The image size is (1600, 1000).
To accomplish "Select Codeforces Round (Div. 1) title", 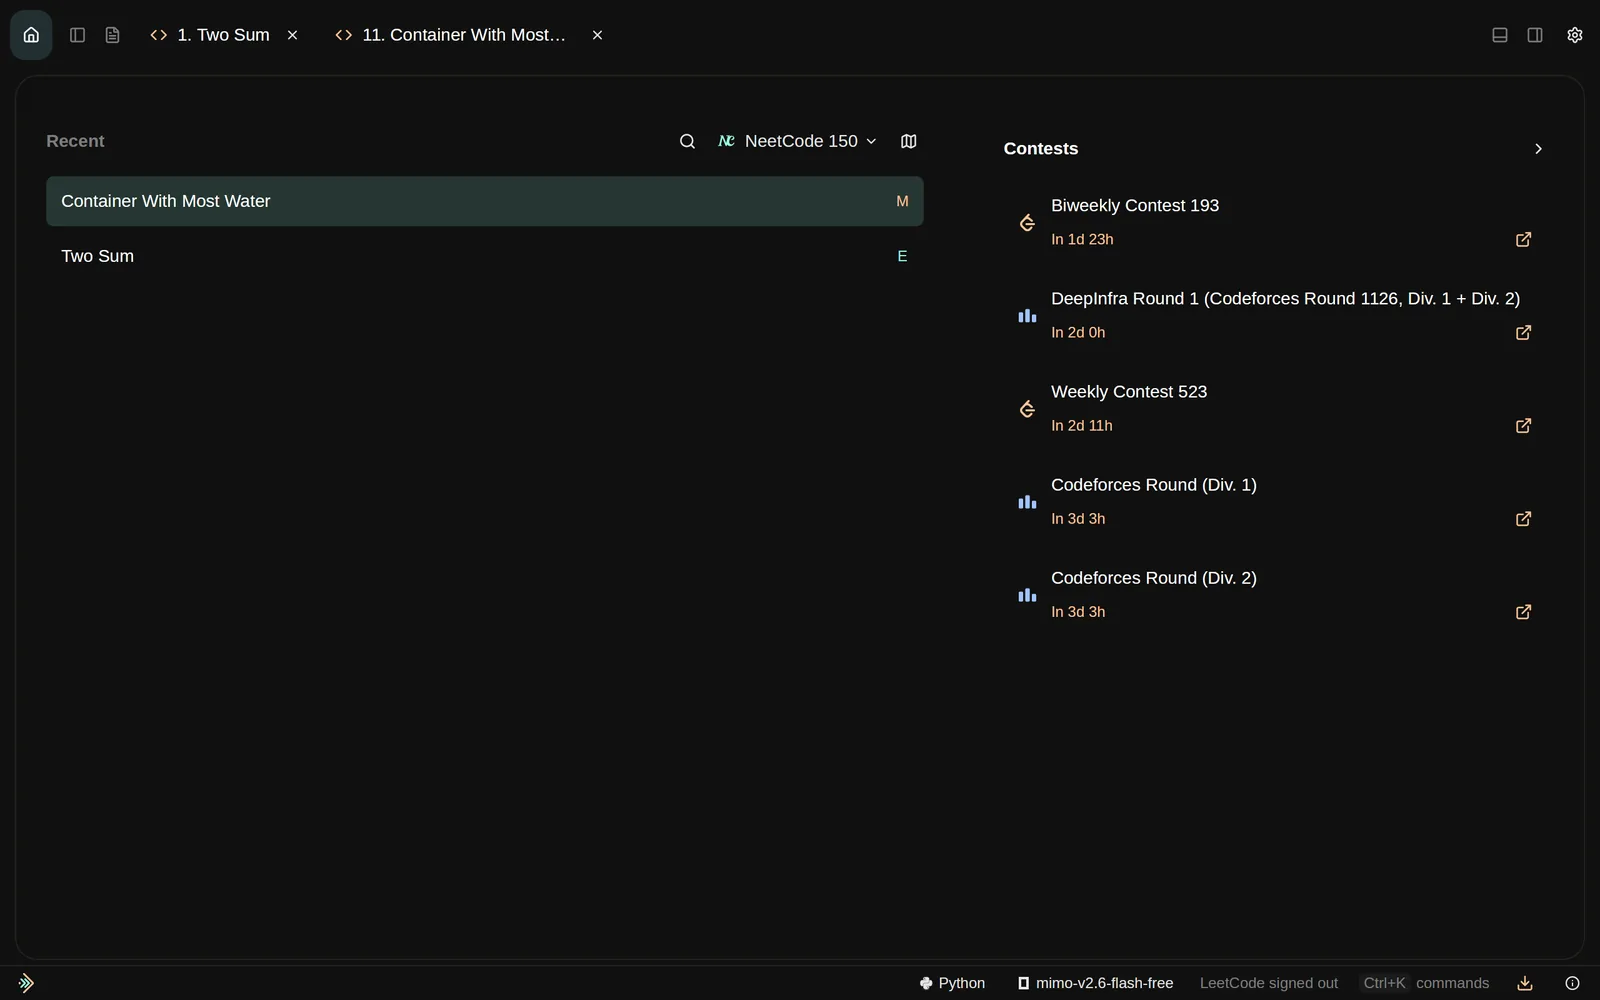I will 1154,484.
